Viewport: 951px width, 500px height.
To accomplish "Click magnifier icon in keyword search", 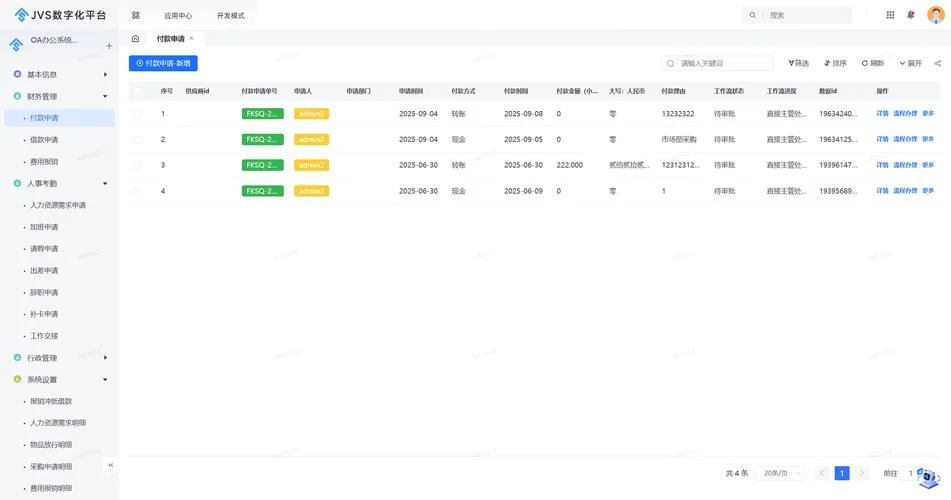I will coord(670,63).
